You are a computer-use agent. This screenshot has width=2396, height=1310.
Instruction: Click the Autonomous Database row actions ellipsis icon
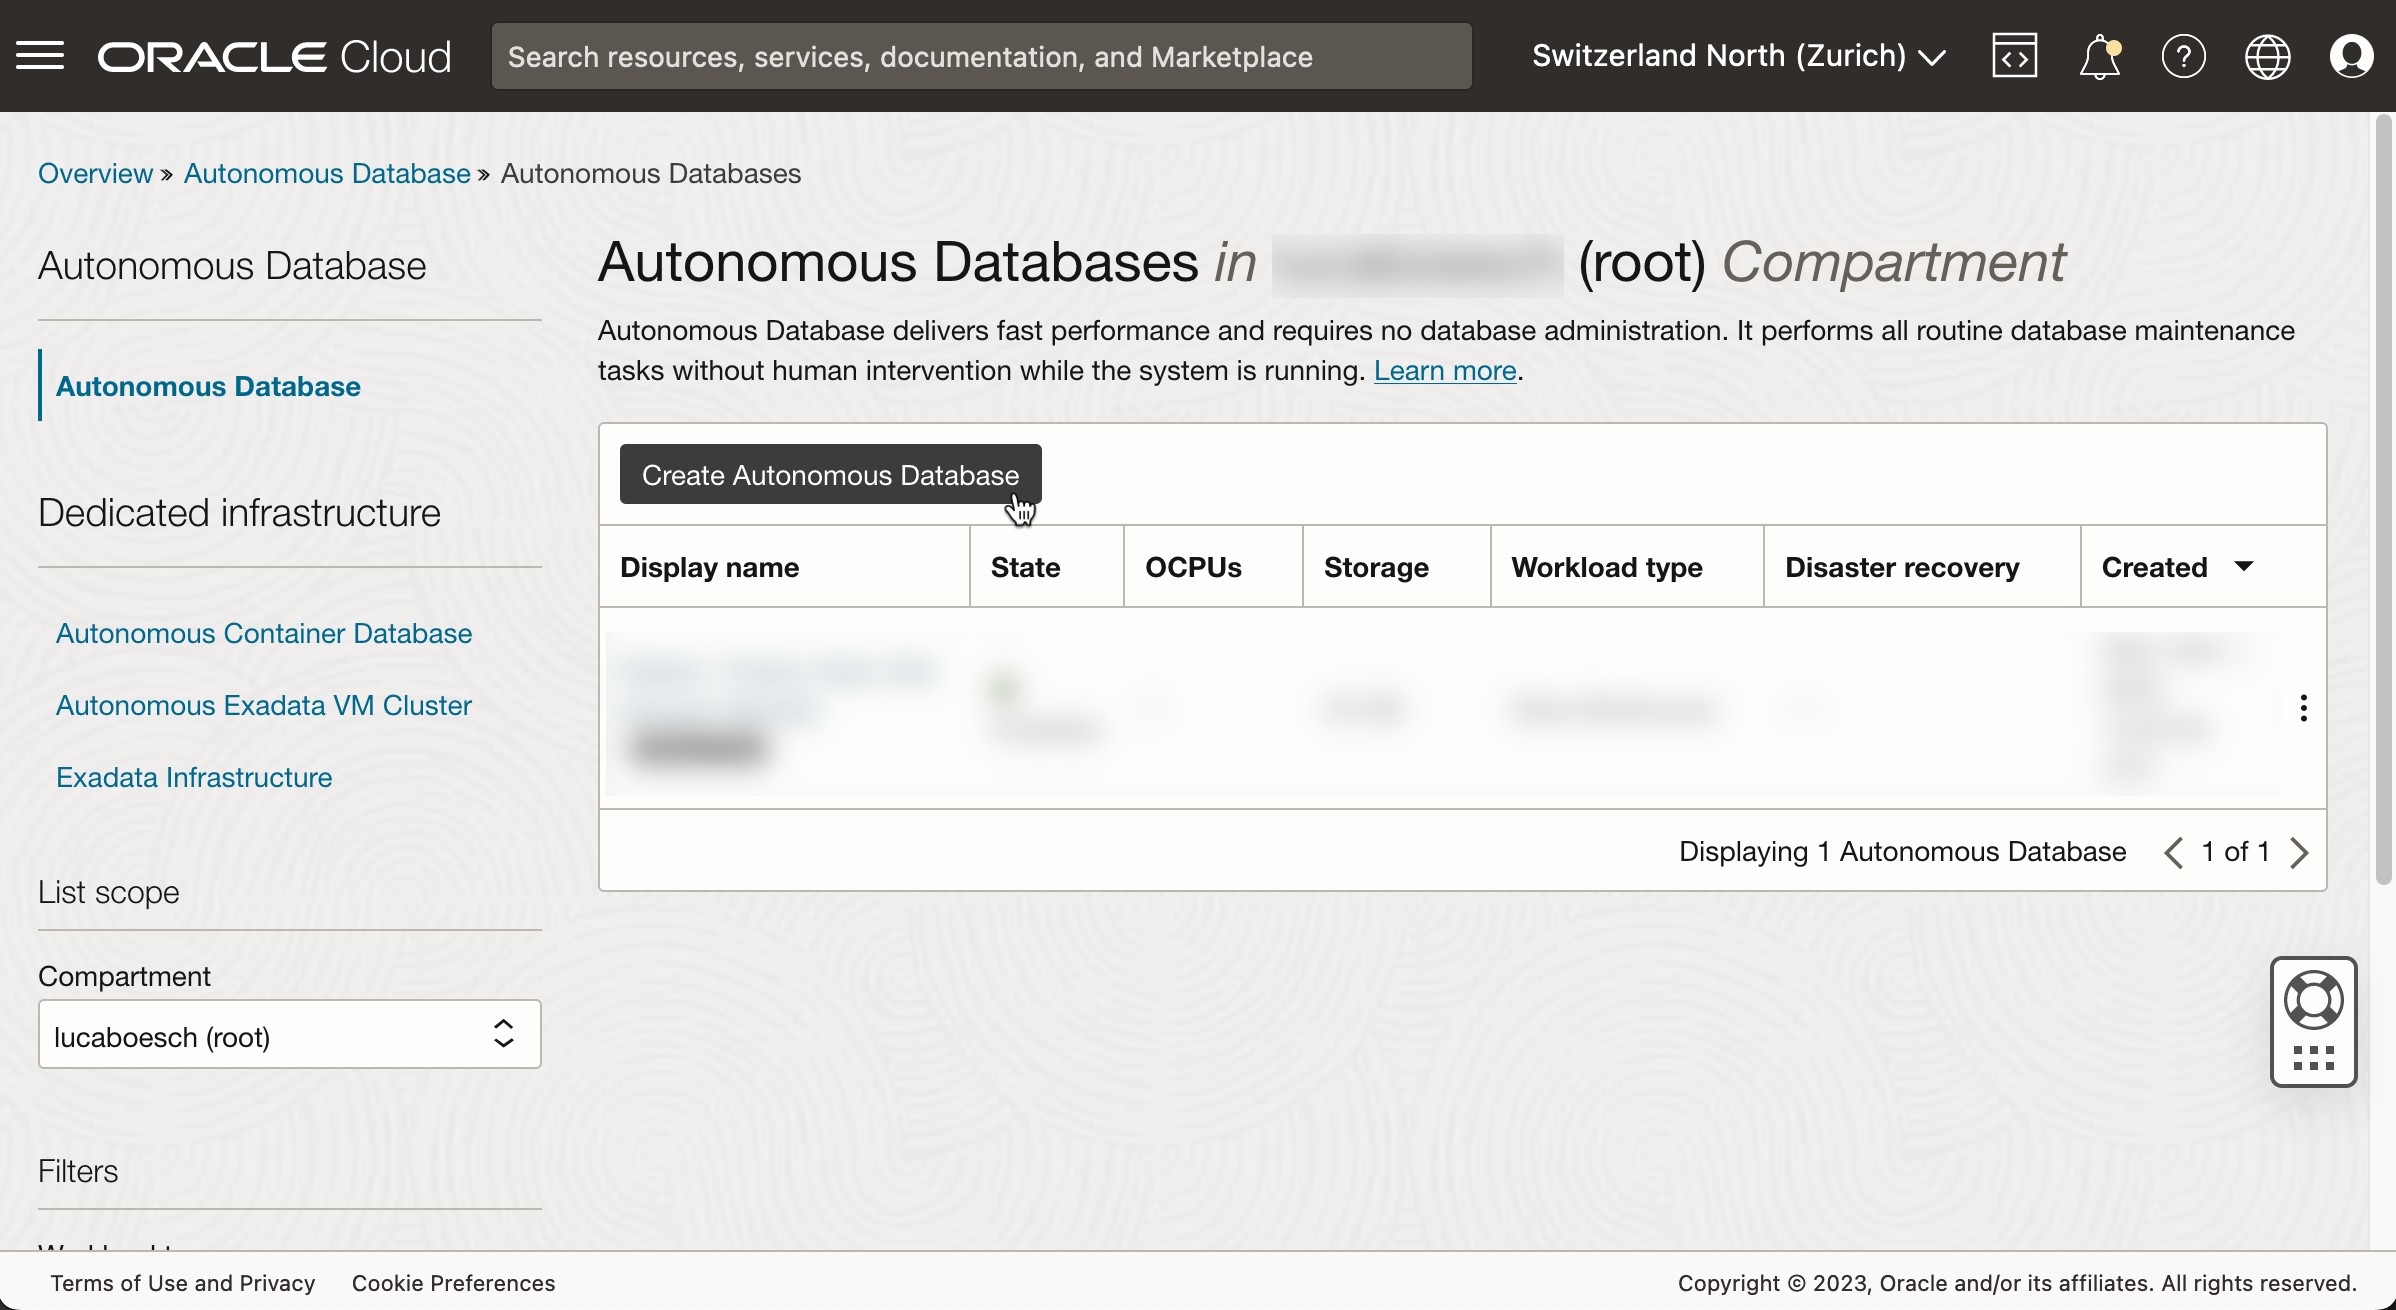tap(2304, 707)
